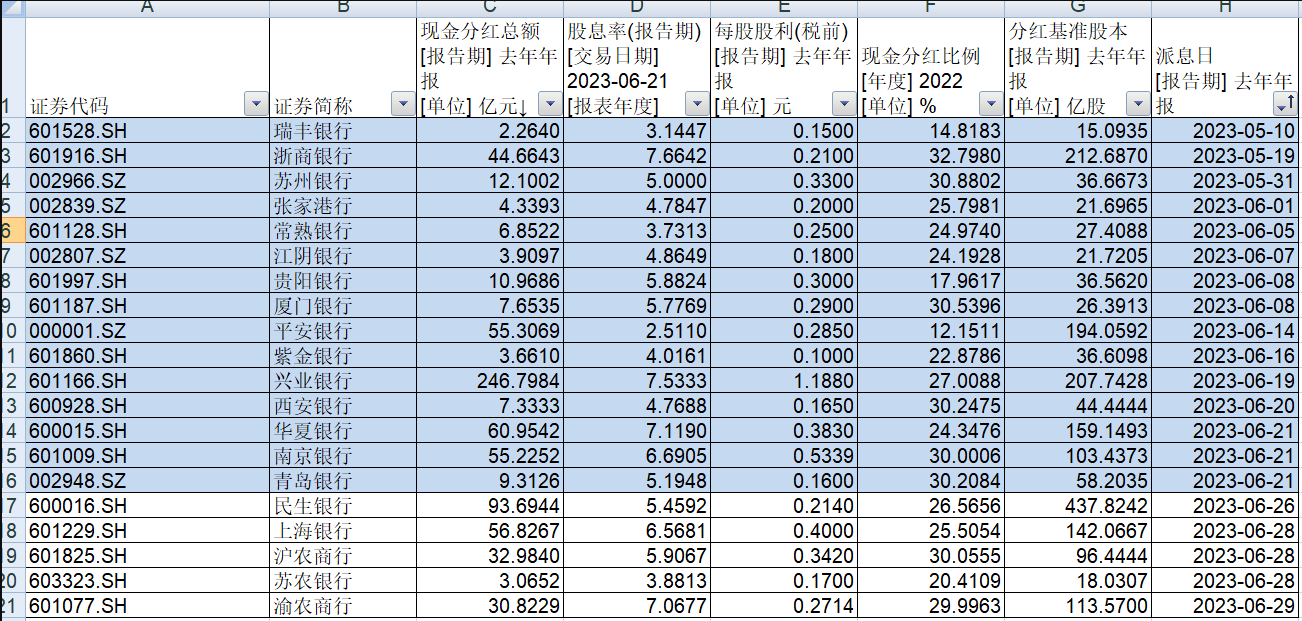Click 派息日 header cell

point(1225,67)
